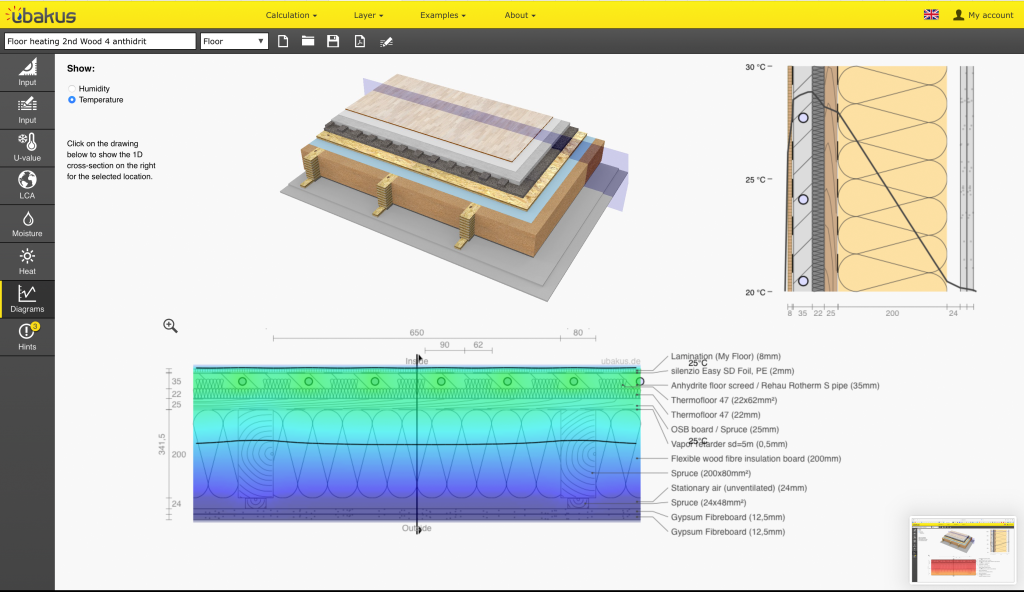Select the Temperature radio button

point(72,100)
